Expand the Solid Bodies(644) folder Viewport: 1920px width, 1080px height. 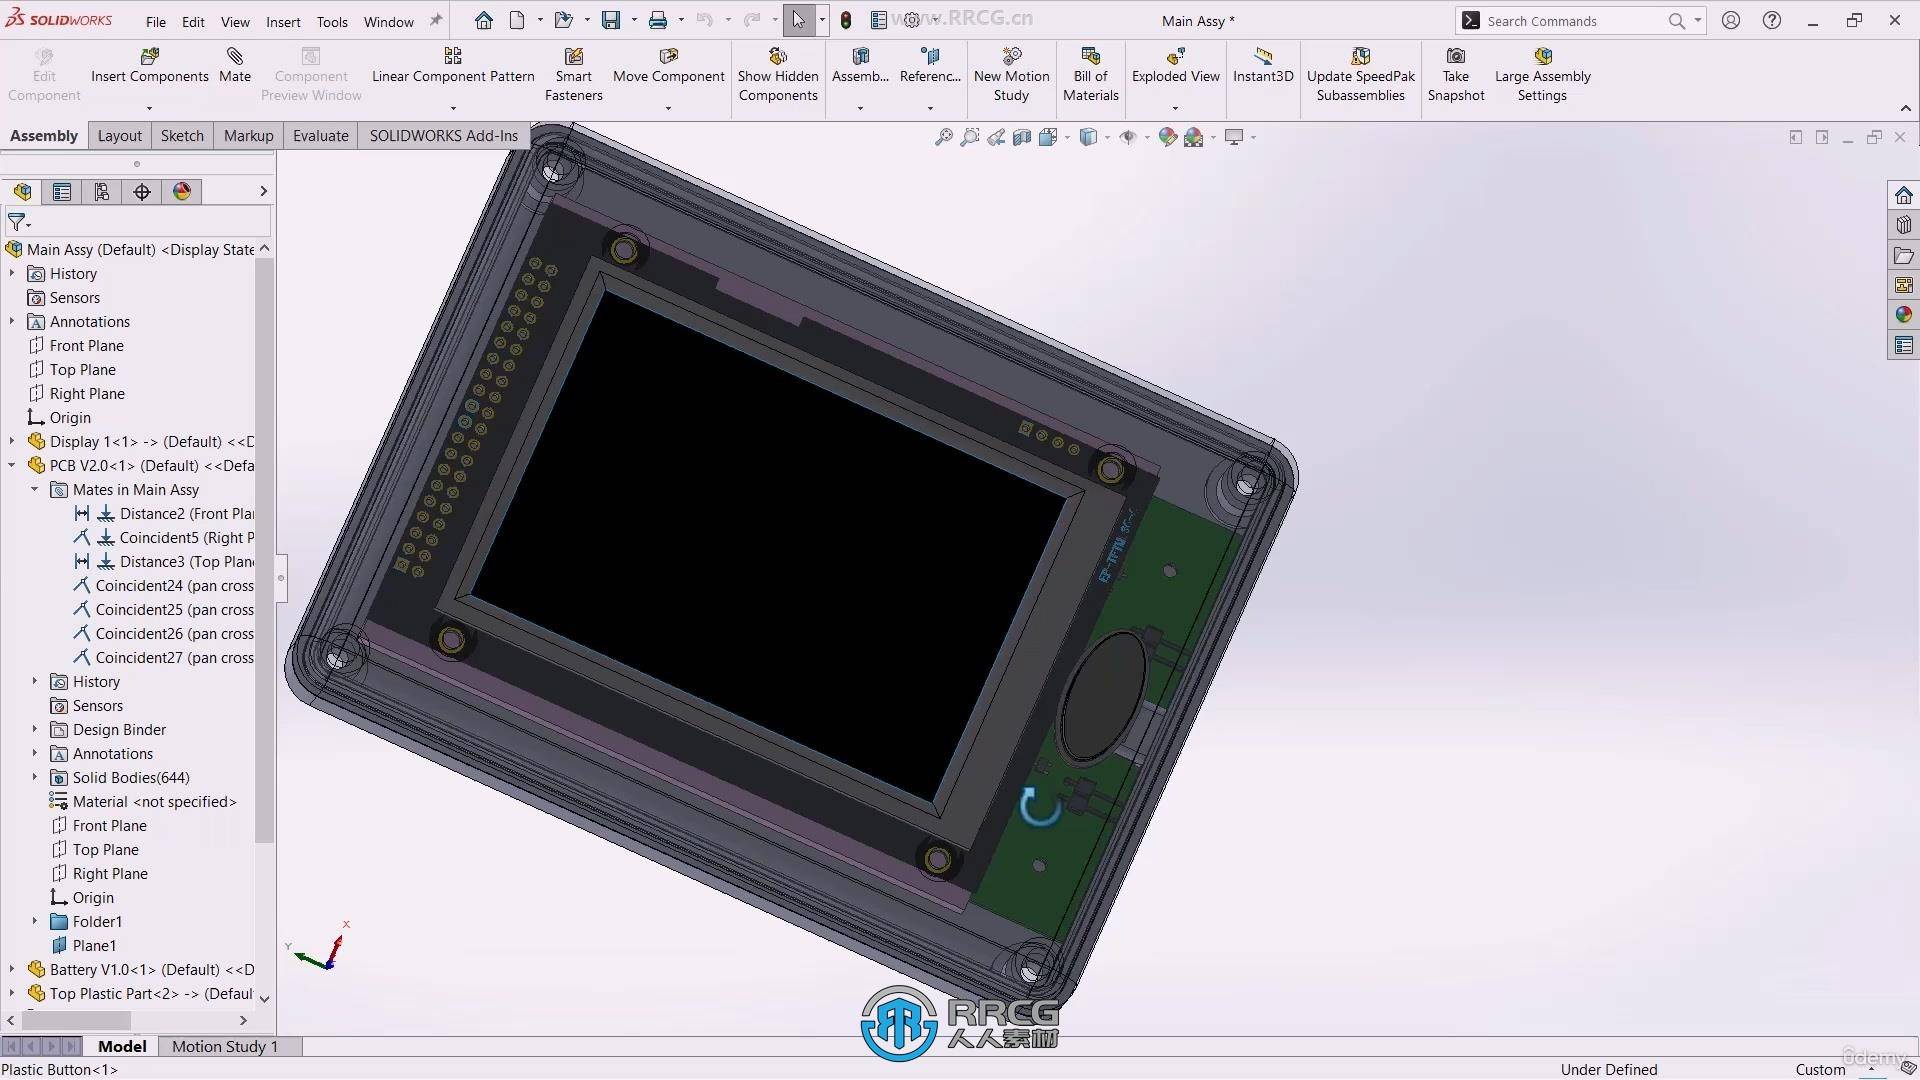(x=35, y=777)
